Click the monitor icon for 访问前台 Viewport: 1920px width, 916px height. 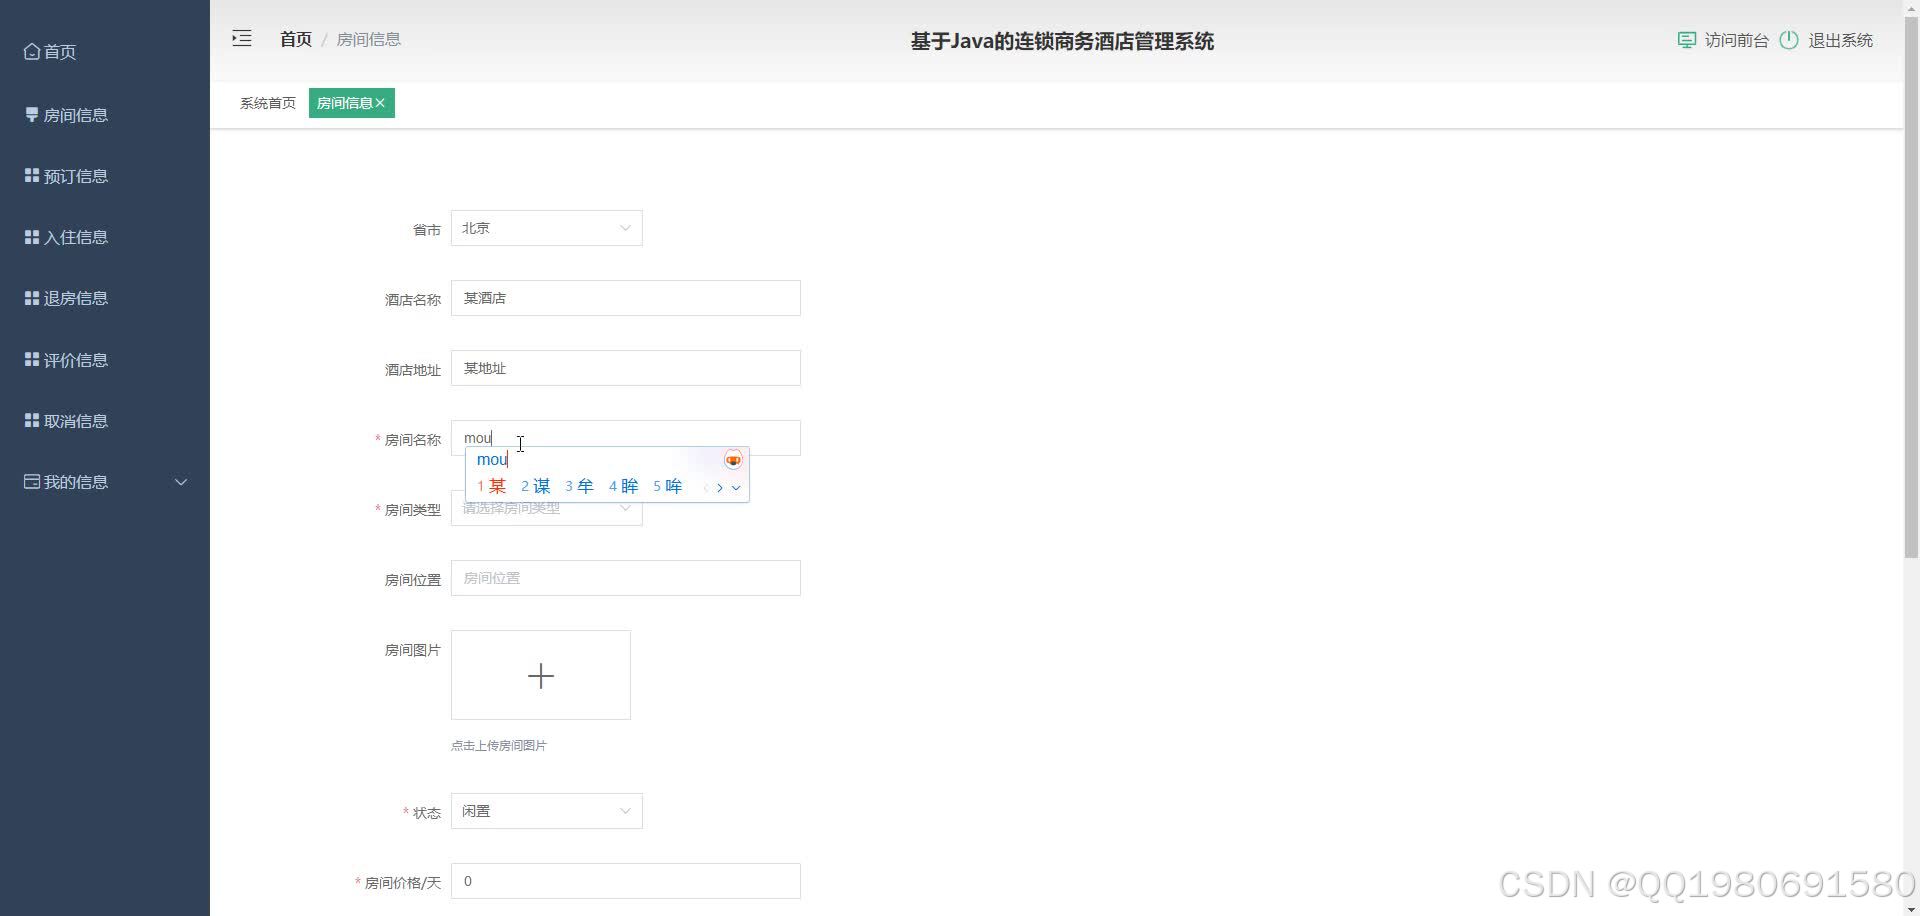pyautogui.click(x=1687, y=40)
